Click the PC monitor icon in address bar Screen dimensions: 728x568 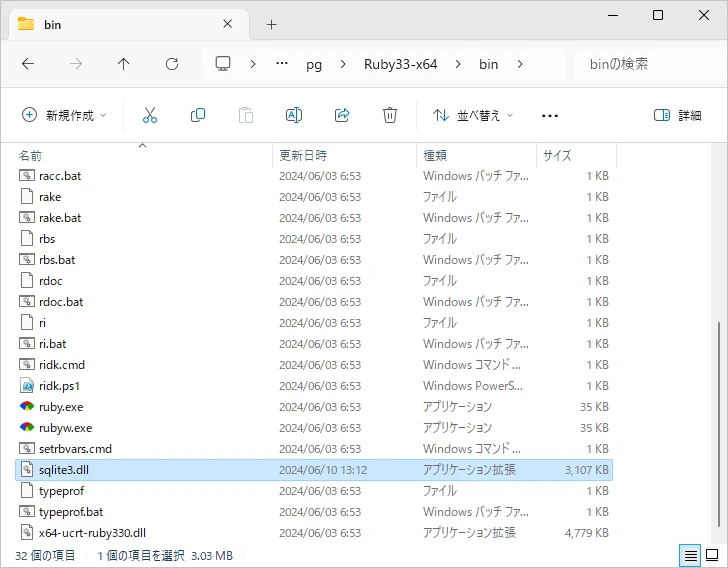click(223, 64)
